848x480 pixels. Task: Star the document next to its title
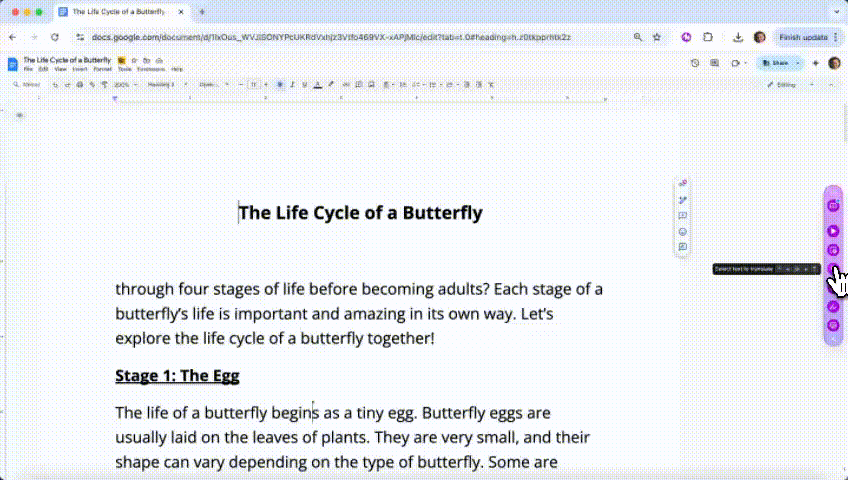[x=134, y=61]
